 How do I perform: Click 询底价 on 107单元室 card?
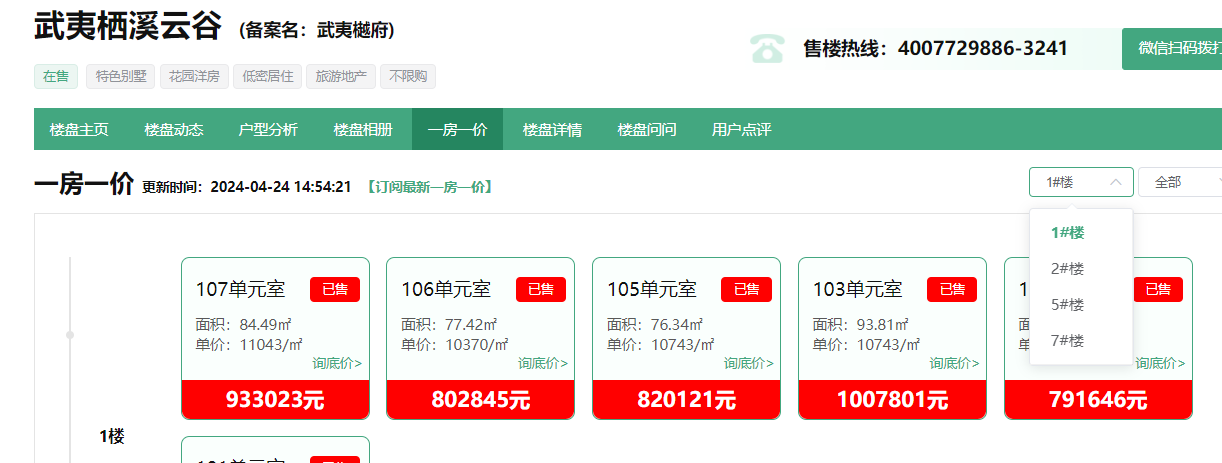pos(337,364)
